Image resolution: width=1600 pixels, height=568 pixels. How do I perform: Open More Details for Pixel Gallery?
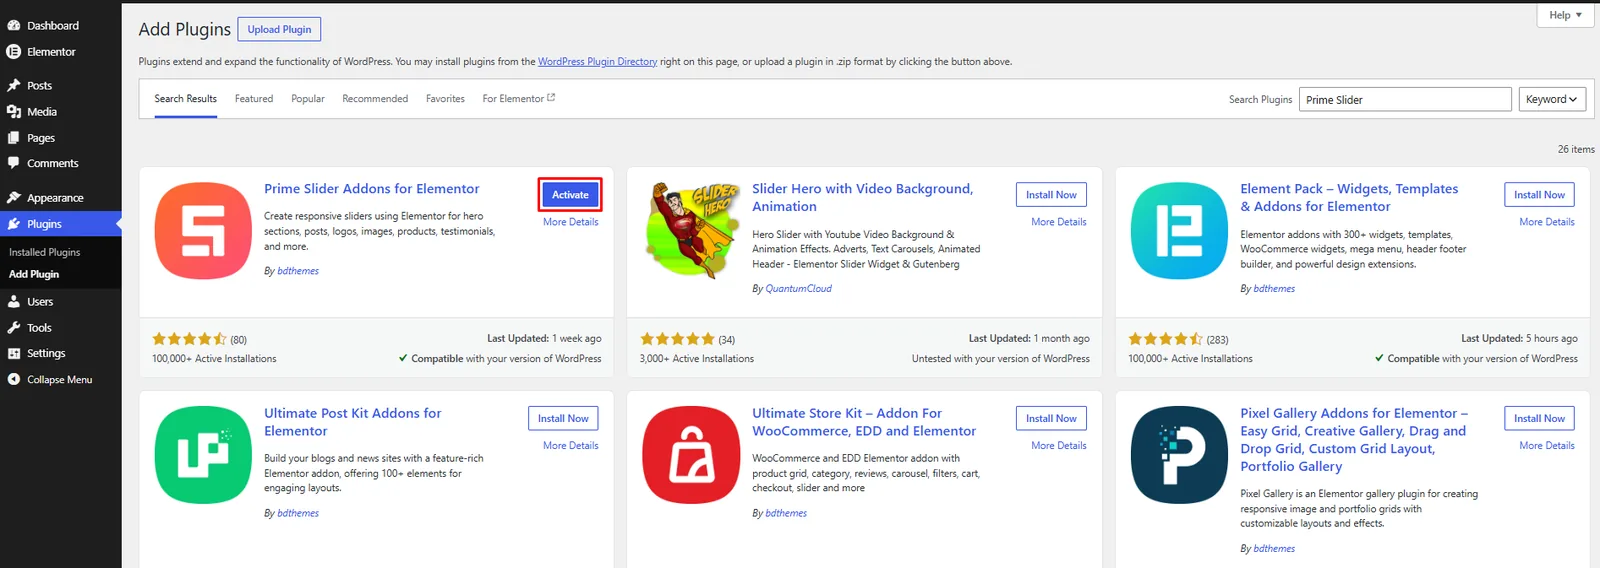coord(1547,446)
